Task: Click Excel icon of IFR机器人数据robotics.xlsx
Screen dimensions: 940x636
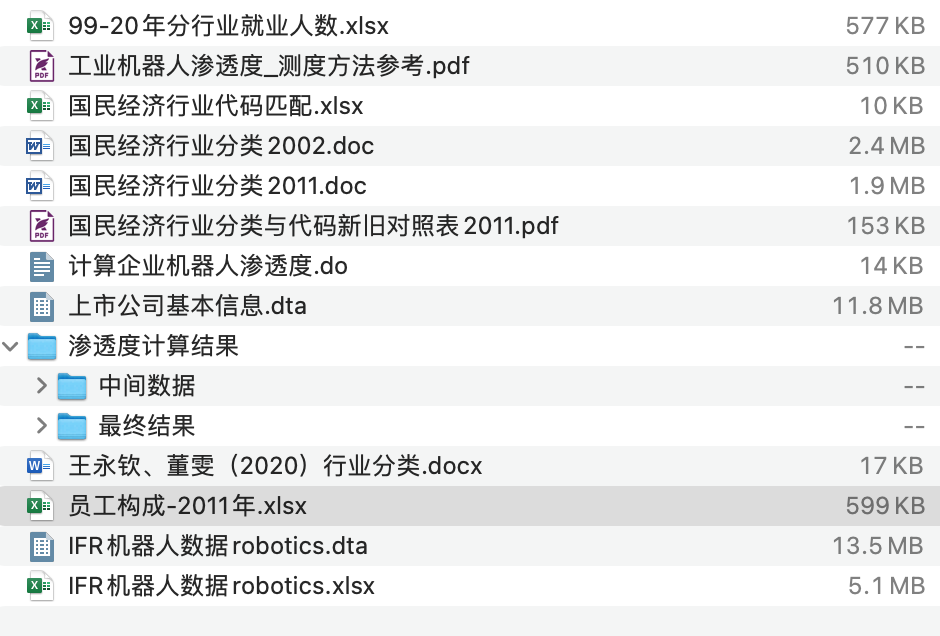Action: pyautogui.click(x=41, y=586)
